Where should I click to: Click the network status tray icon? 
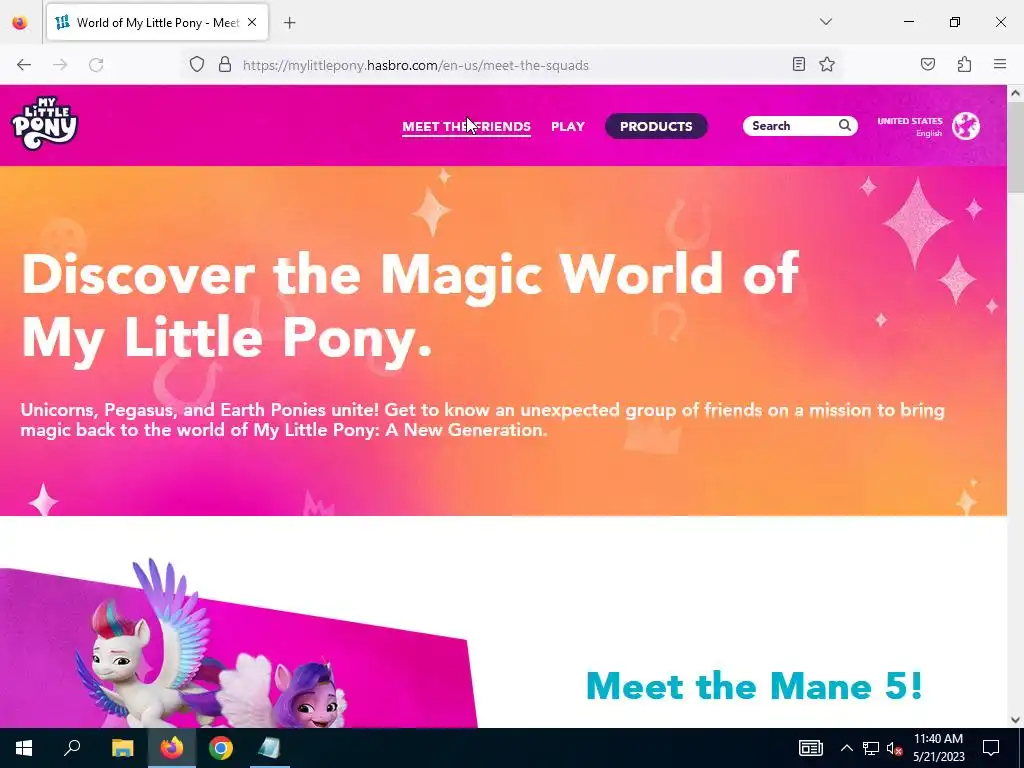point(871,748)
